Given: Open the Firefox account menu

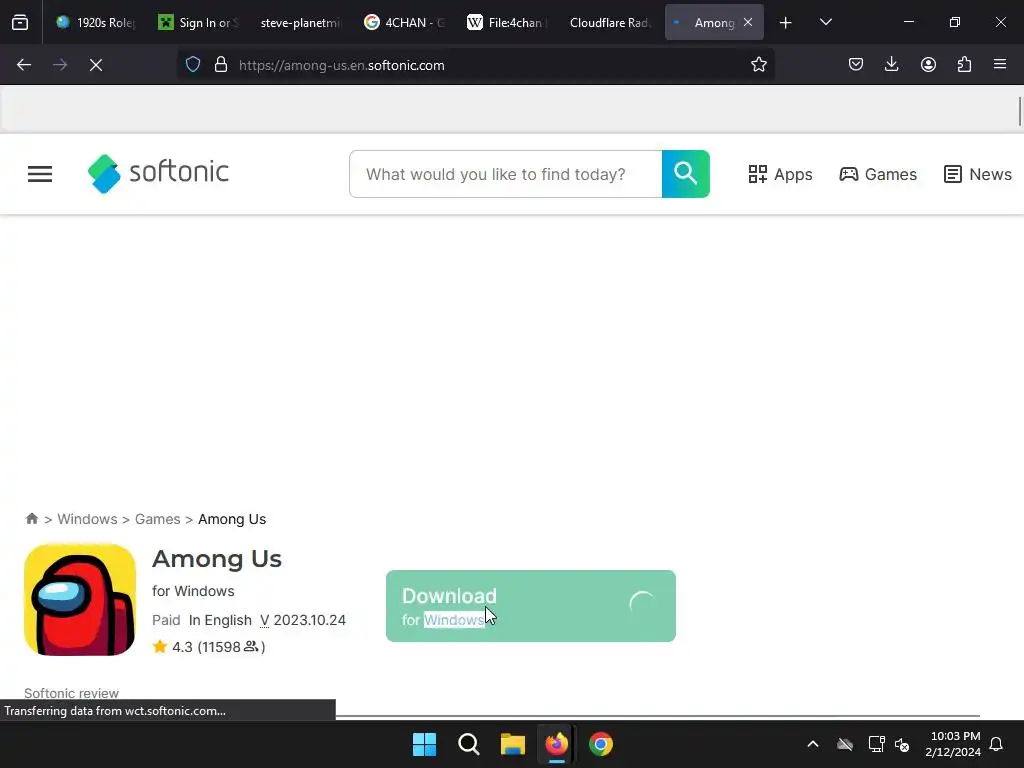Looking at the screenshot, I should [x=928, y=65].
